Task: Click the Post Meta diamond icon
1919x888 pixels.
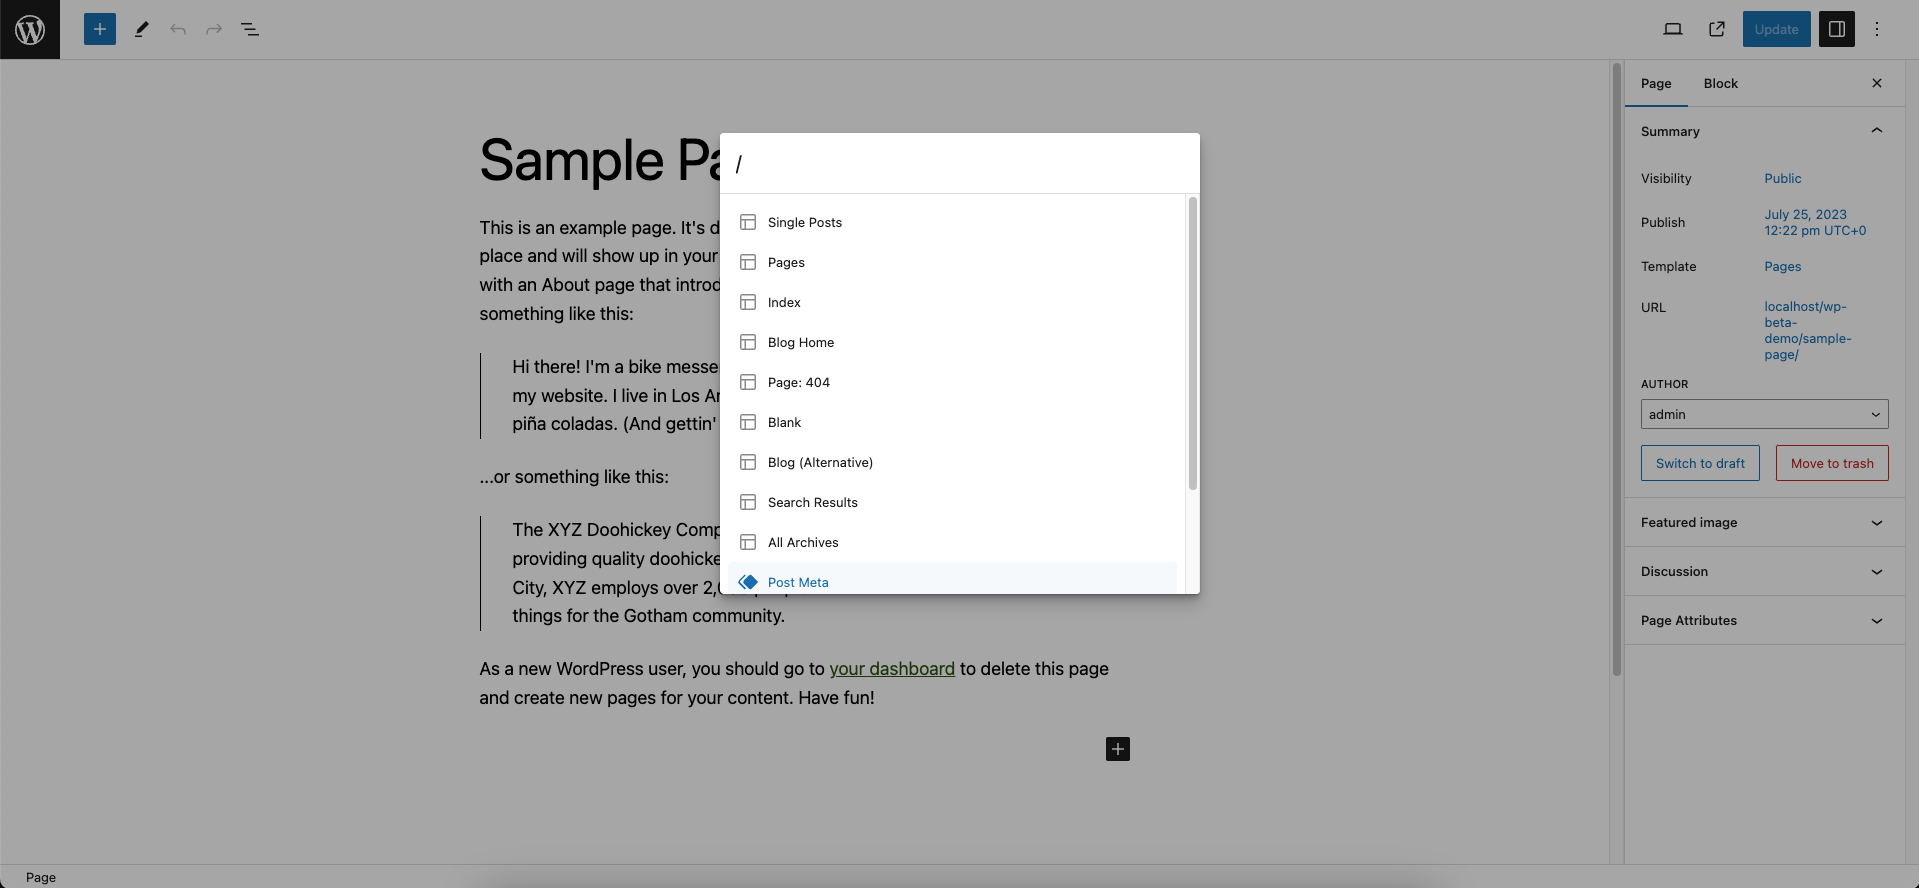Action: pyautogui.click(x=748, y=582)
